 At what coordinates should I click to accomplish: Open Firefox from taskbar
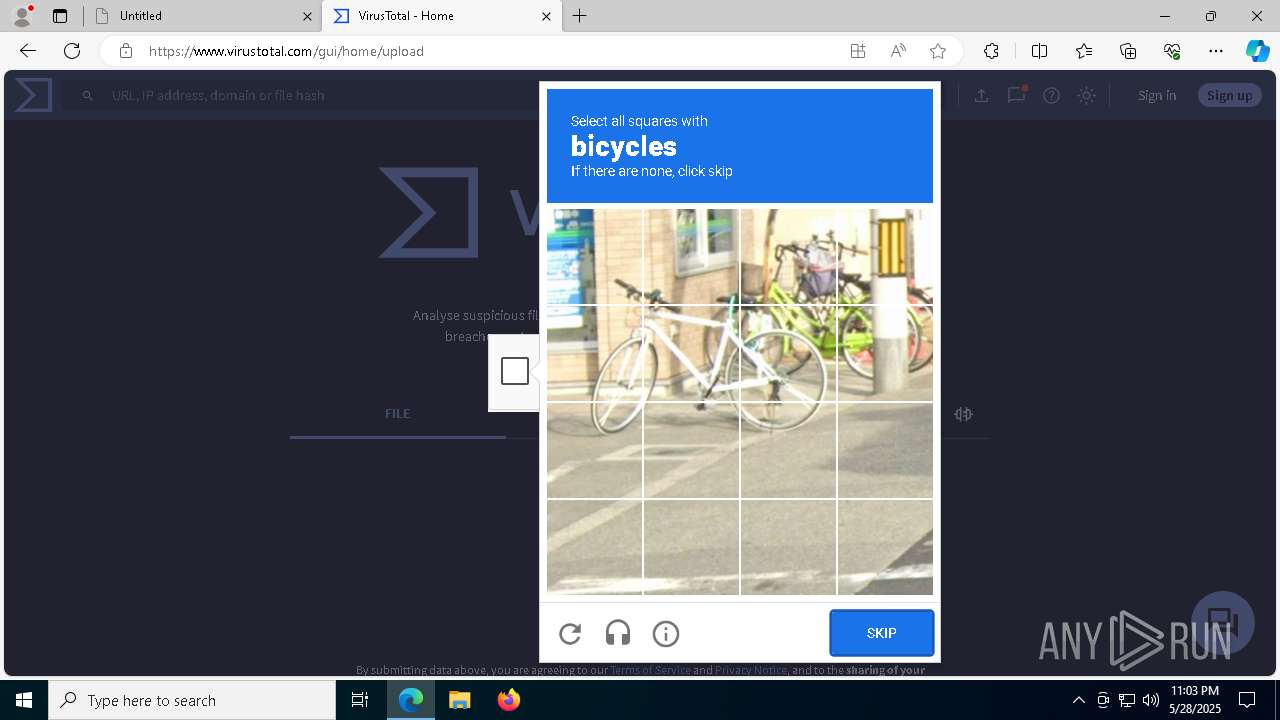[508, 700]
